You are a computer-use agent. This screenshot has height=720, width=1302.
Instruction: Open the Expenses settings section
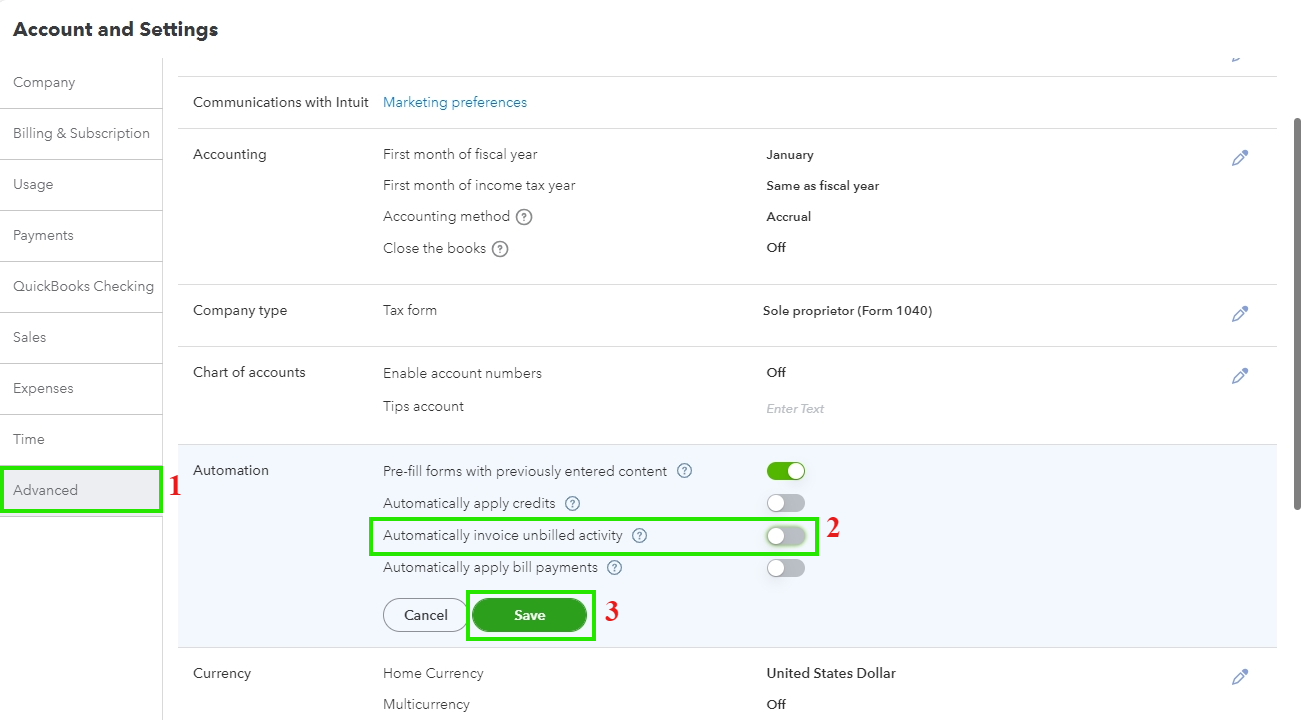click(x=44, y=388)
